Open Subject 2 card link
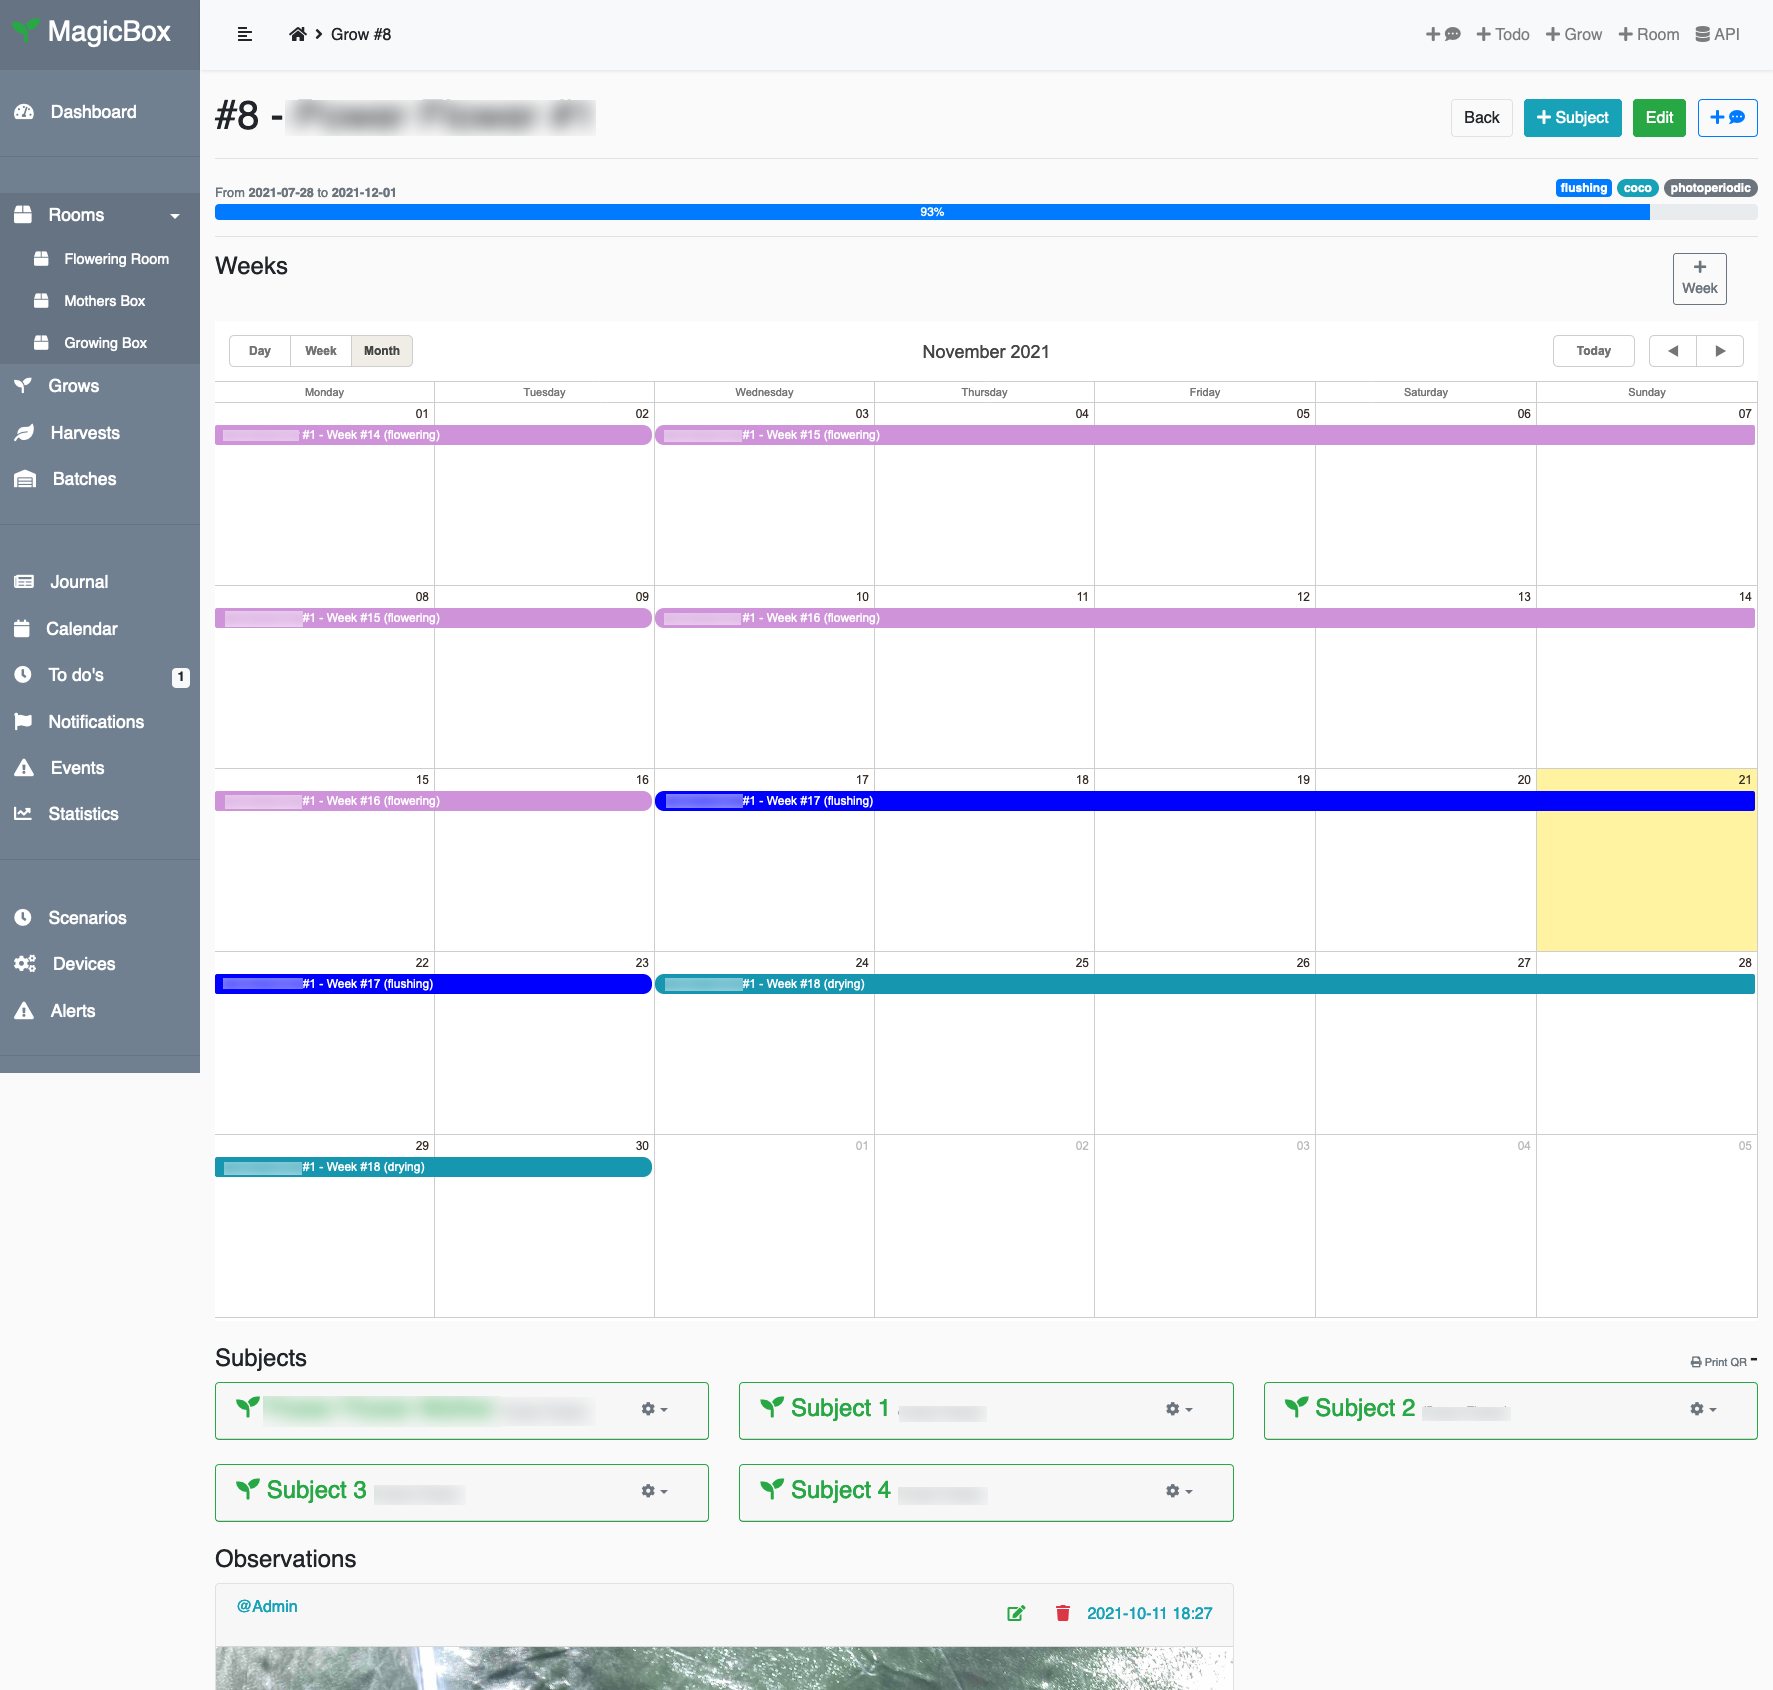Screen dimensions: 1773x1690 (1365, 1408)
